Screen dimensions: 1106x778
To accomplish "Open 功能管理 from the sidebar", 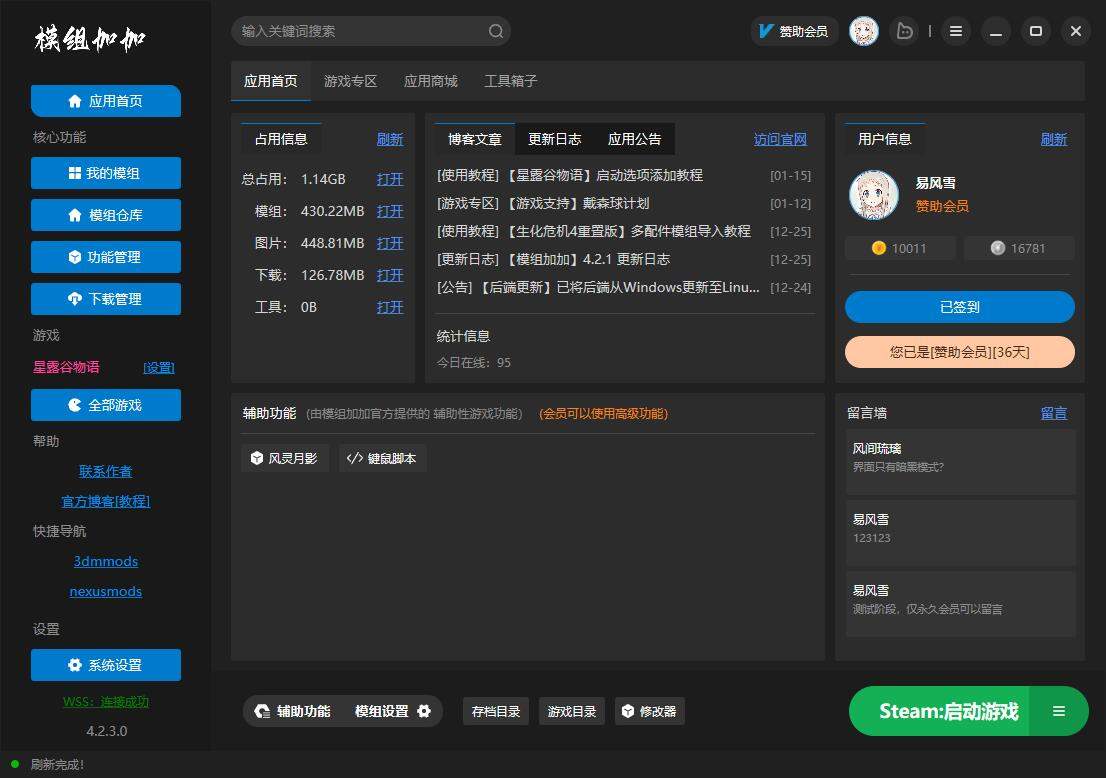I will pyautogui.click(x=106, y=257).
